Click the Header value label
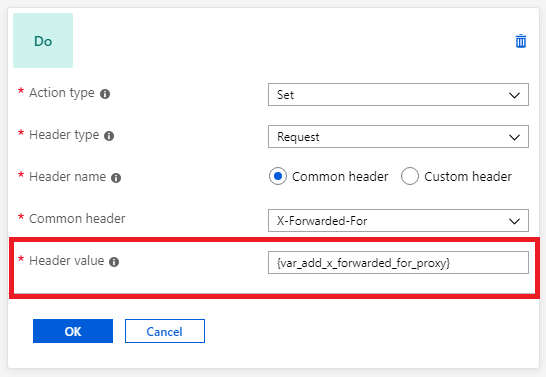 (67, 261)
